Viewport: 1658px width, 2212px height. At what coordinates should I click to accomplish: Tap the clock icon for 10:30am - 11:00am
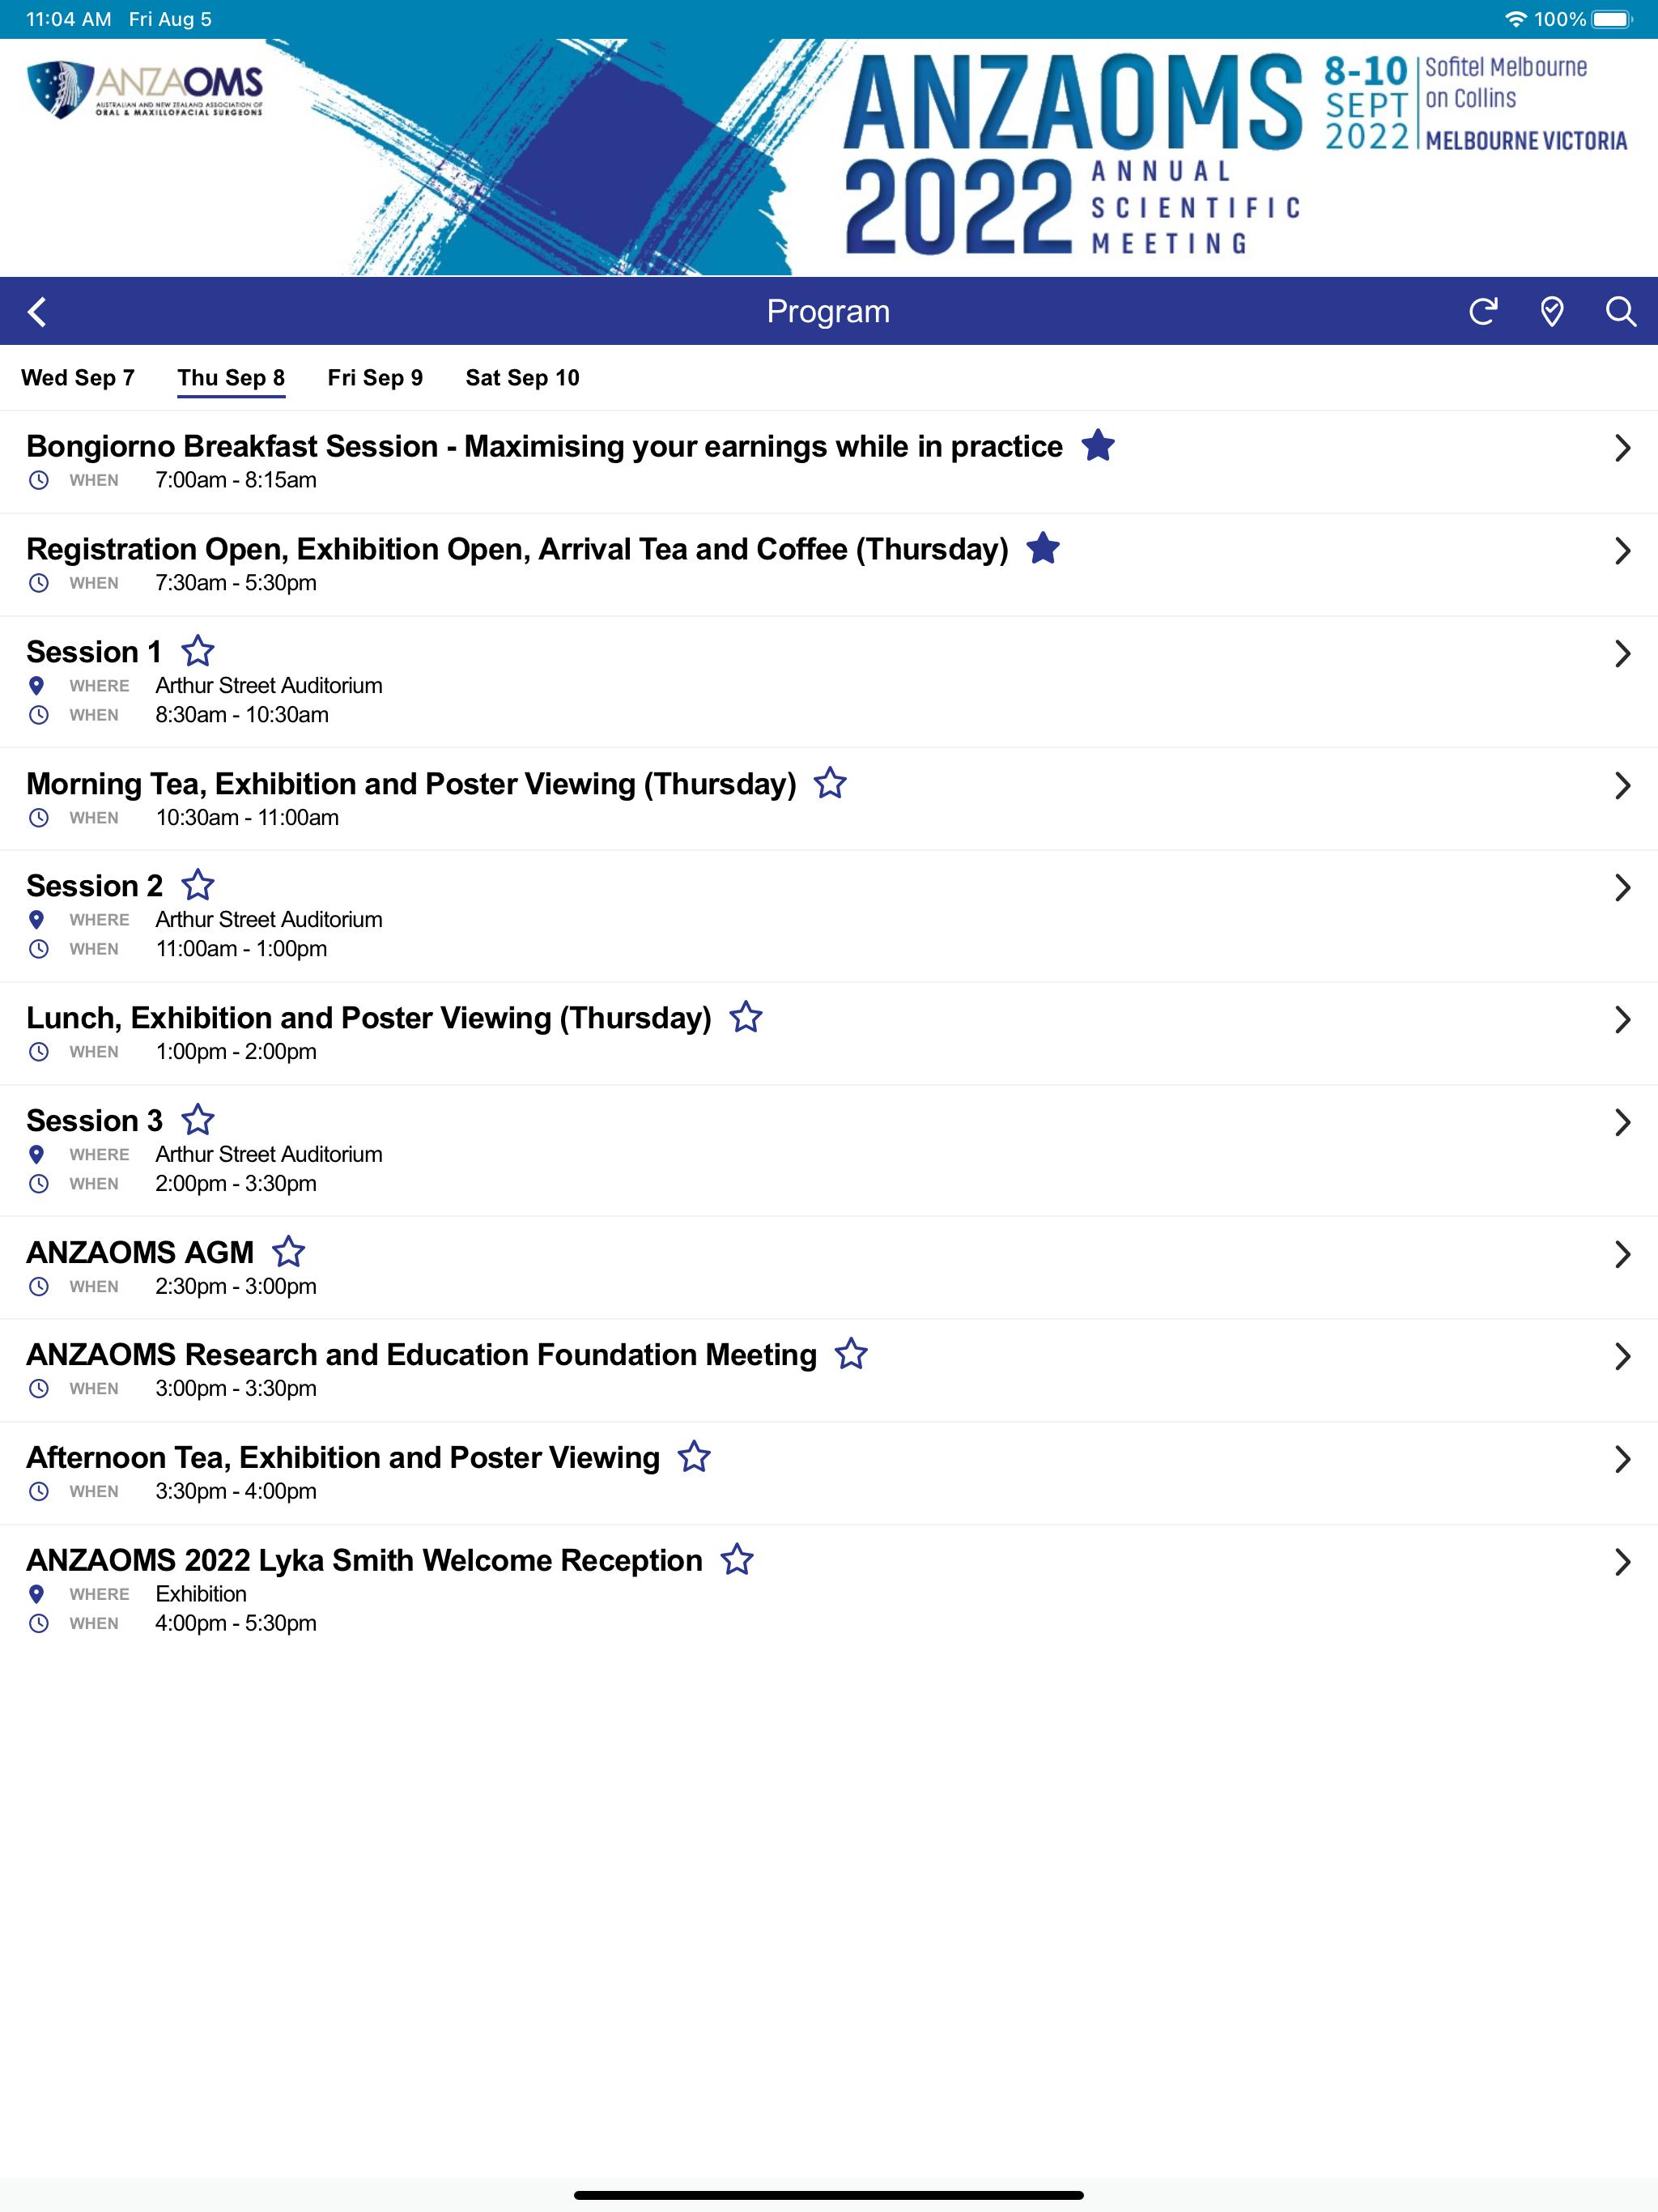pyautogui.click(x=38, y=818)
